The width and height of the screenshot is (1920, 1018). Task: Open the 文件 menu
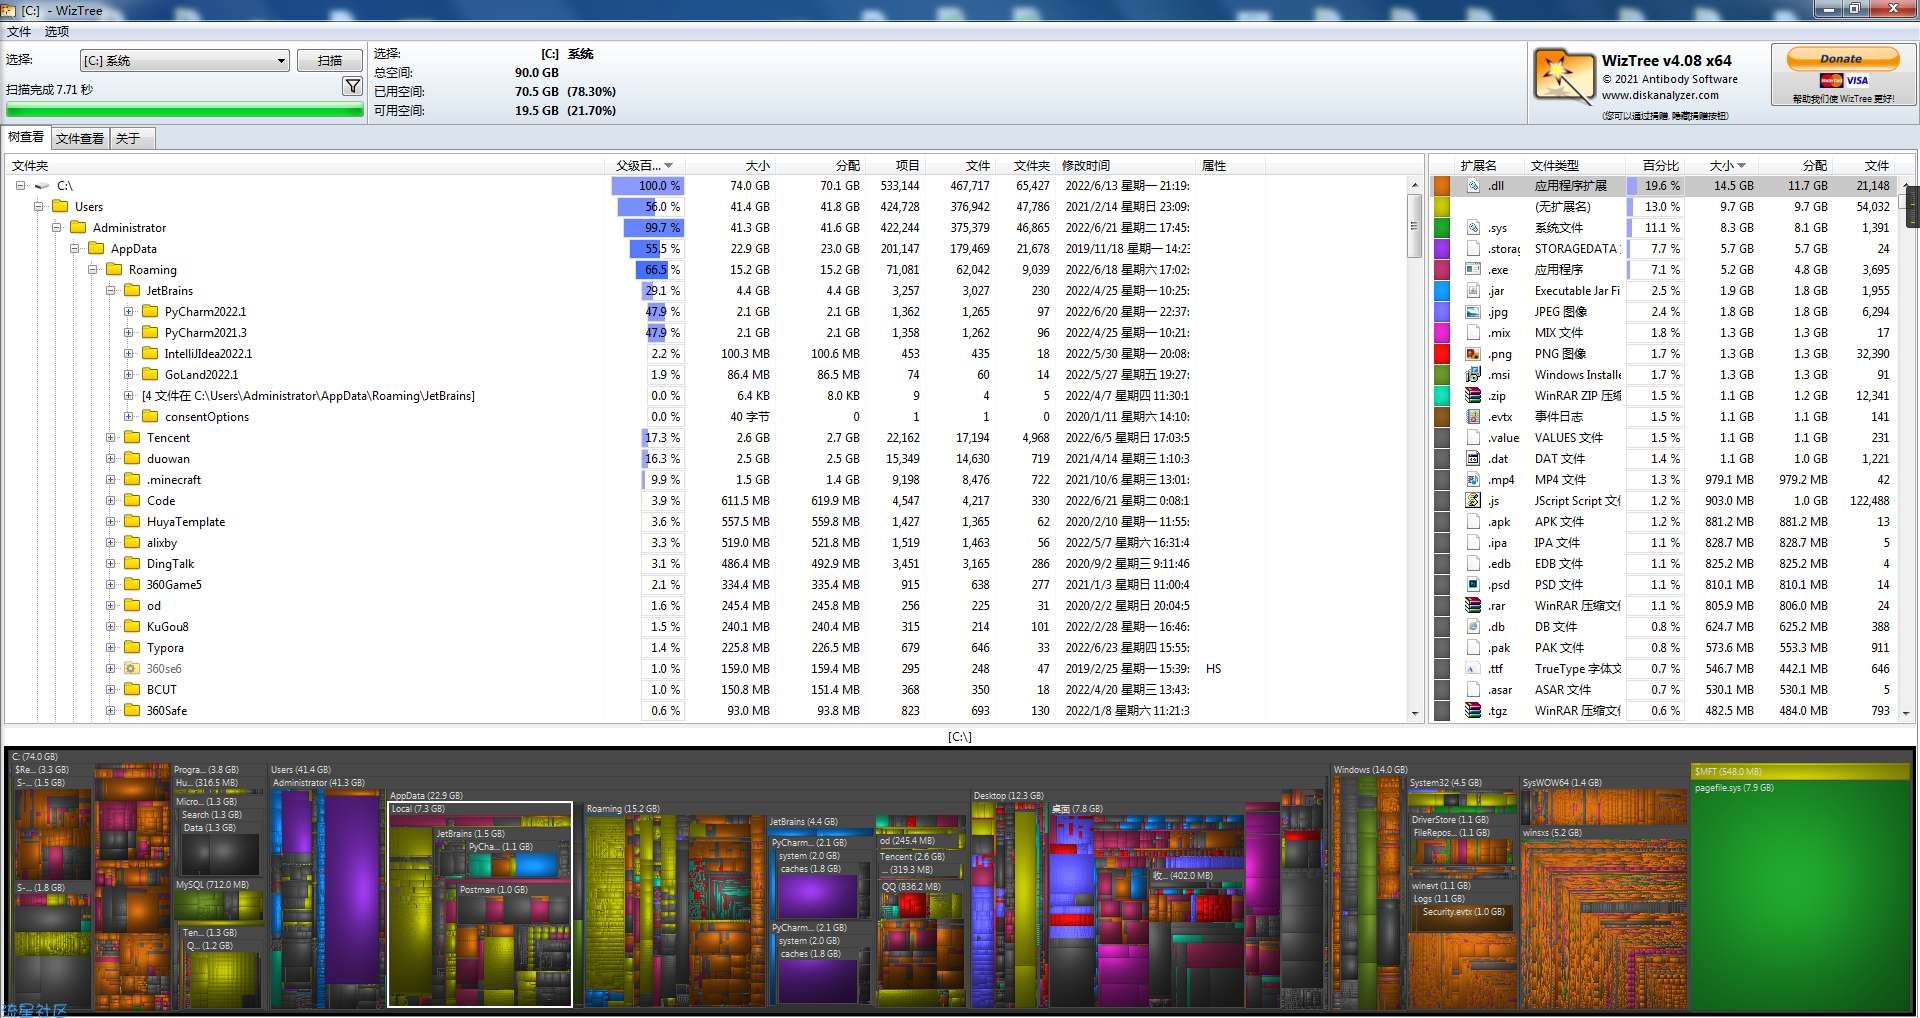pyautogui.click(x=19, y=32)
